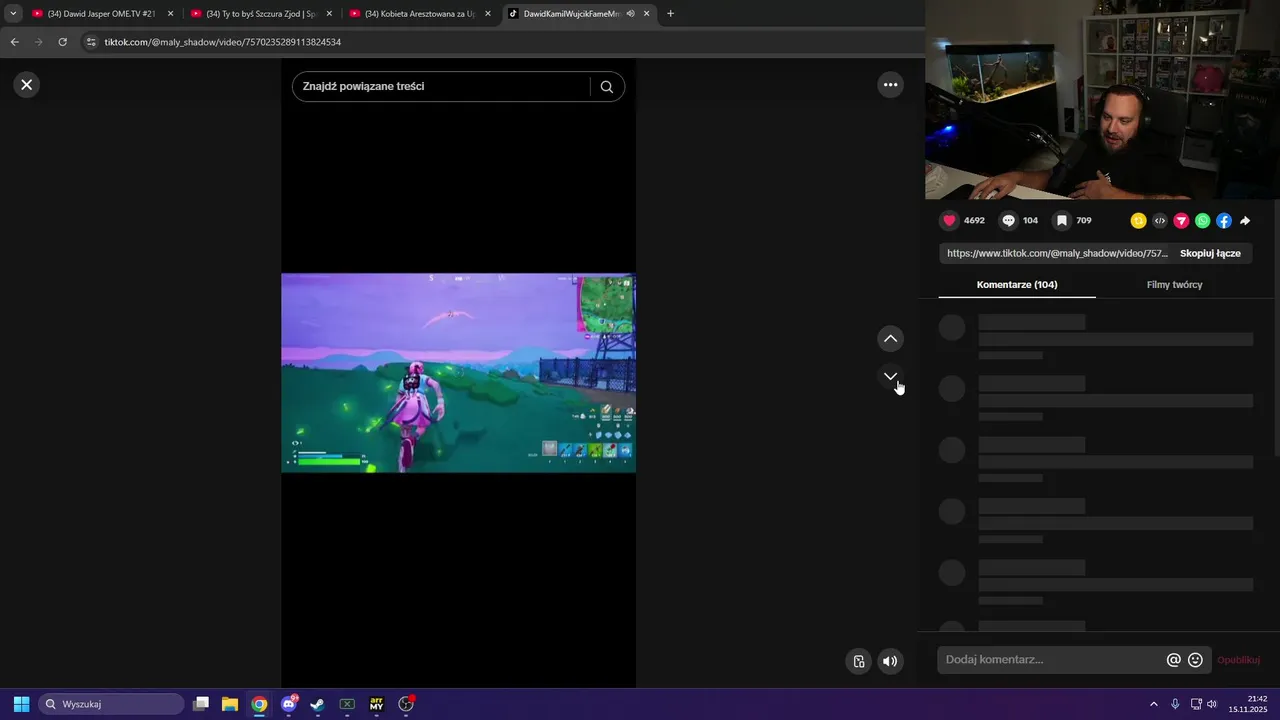Open the Windows Start menu
The image size is (1280, 720).
pyautogui.click(x=21, y=704)
